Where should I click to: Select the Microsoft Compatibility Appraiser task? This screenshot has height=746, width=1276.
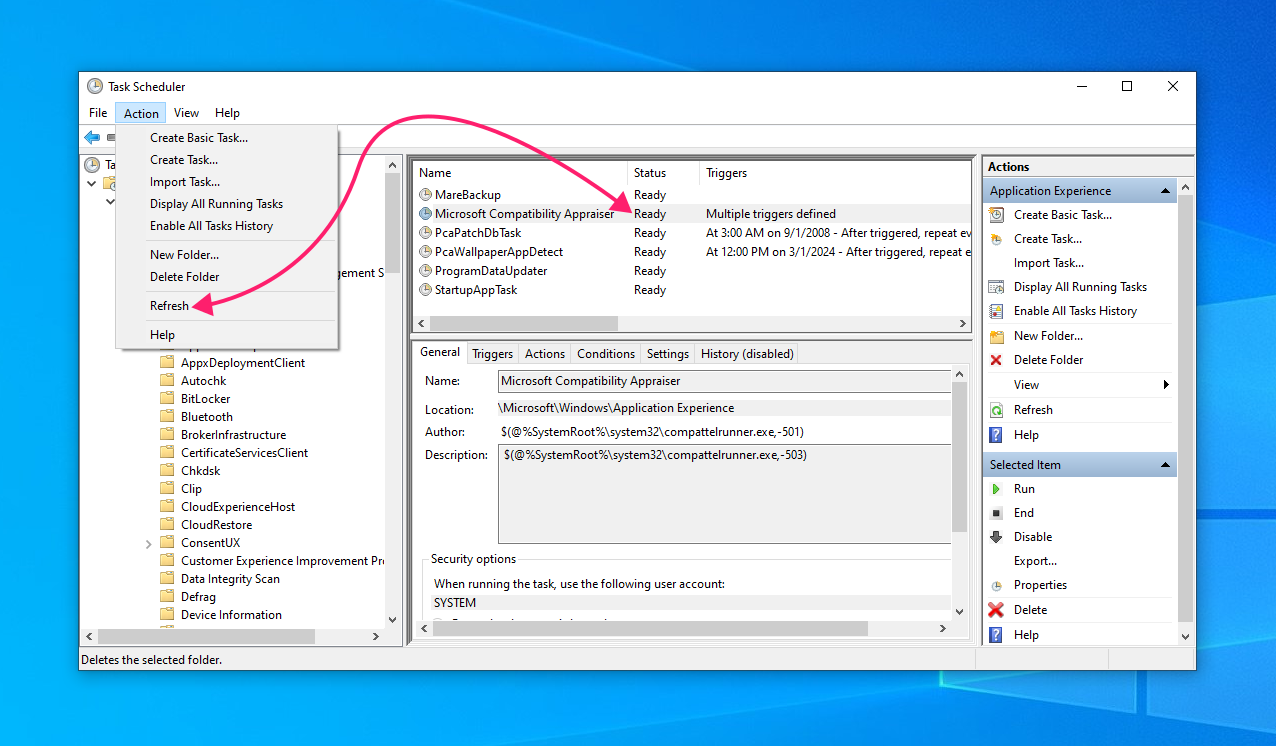[x=692, y=214]
